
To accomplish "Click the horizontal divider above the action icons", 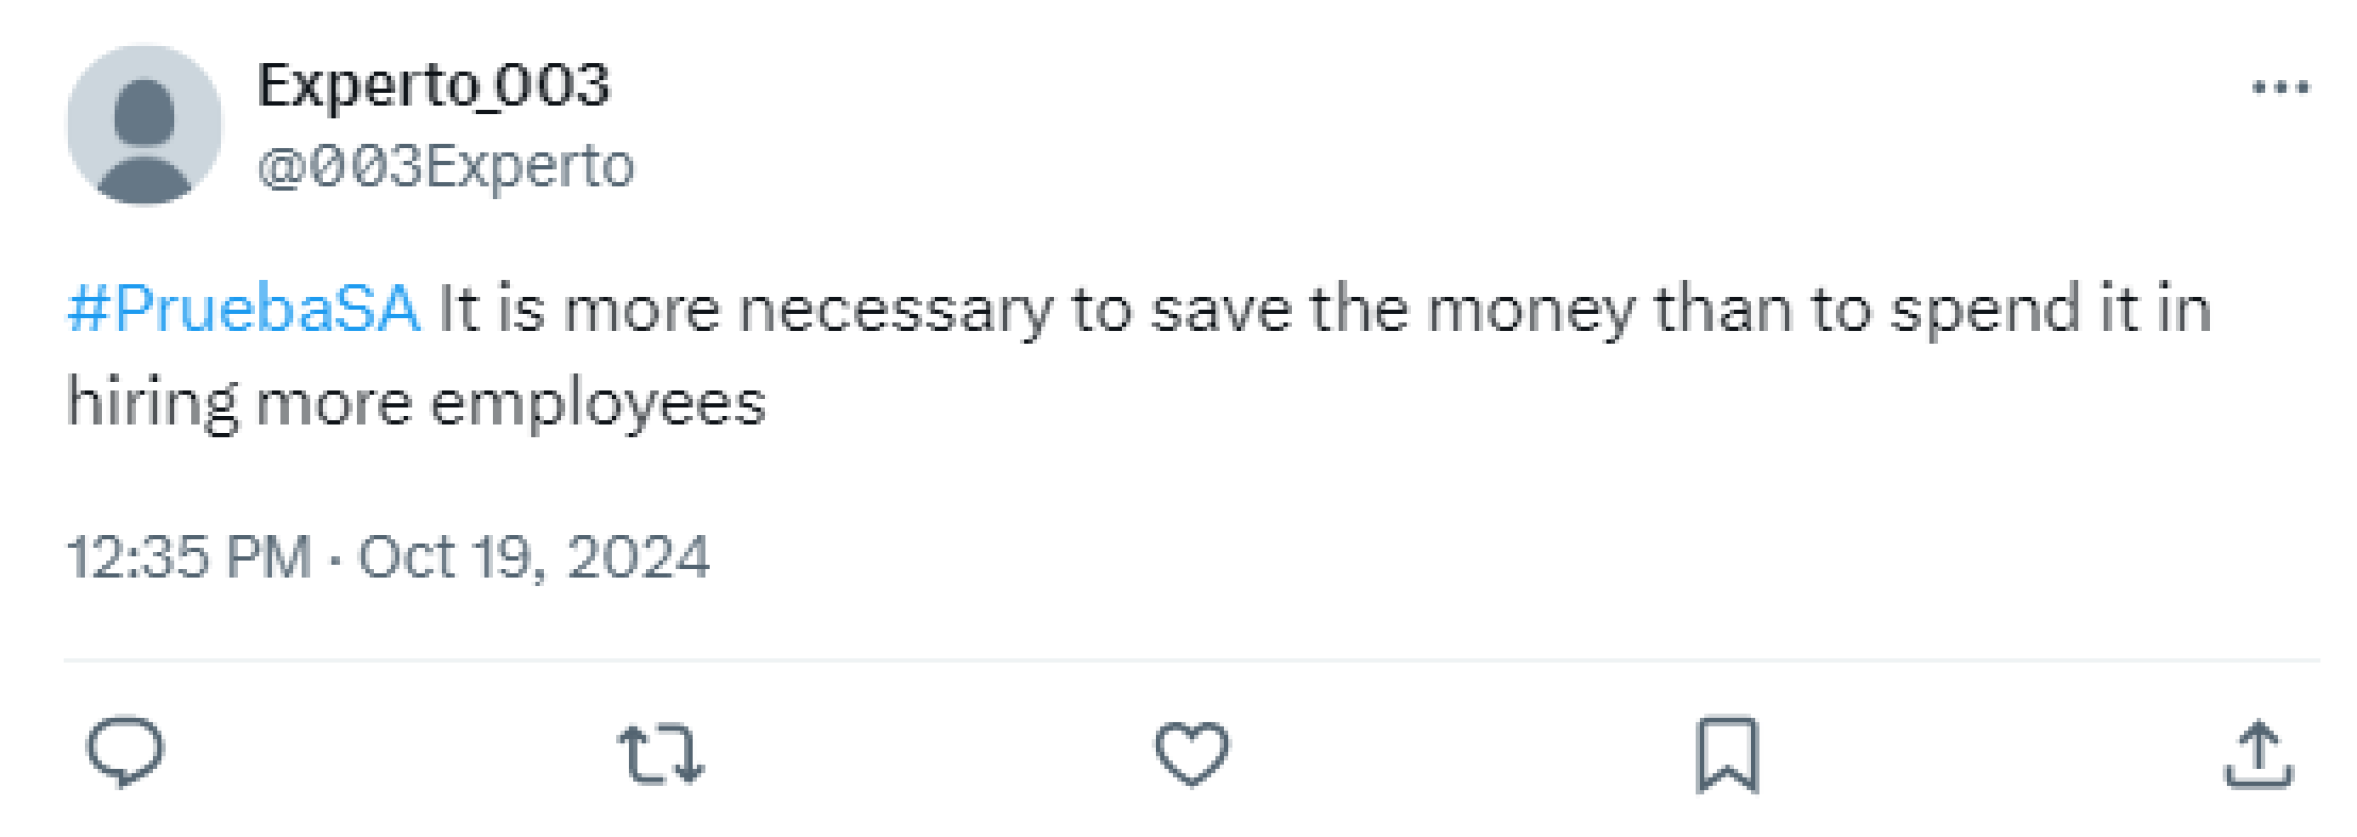I will (1191, 660).
